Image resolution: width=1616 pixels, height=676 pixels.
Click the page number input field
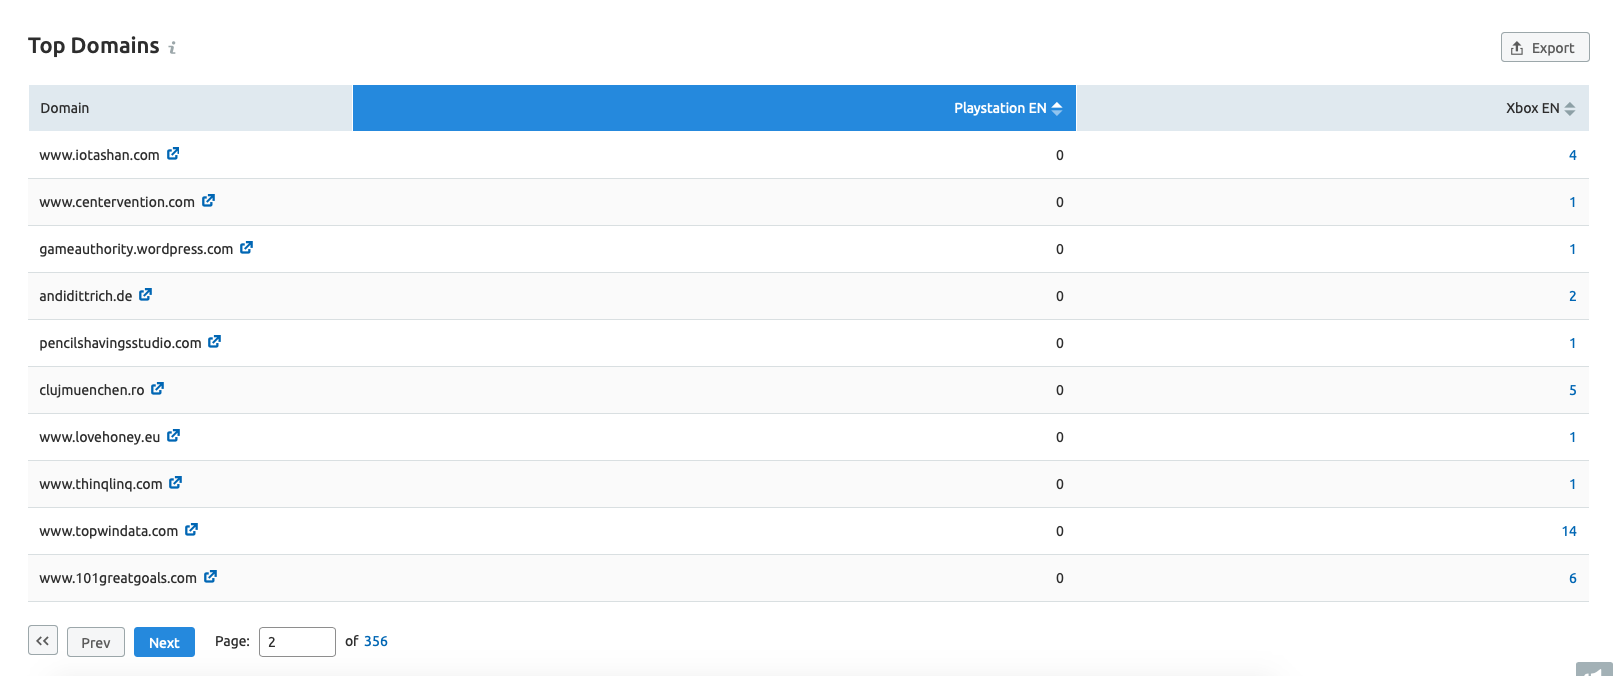point(297,642)
